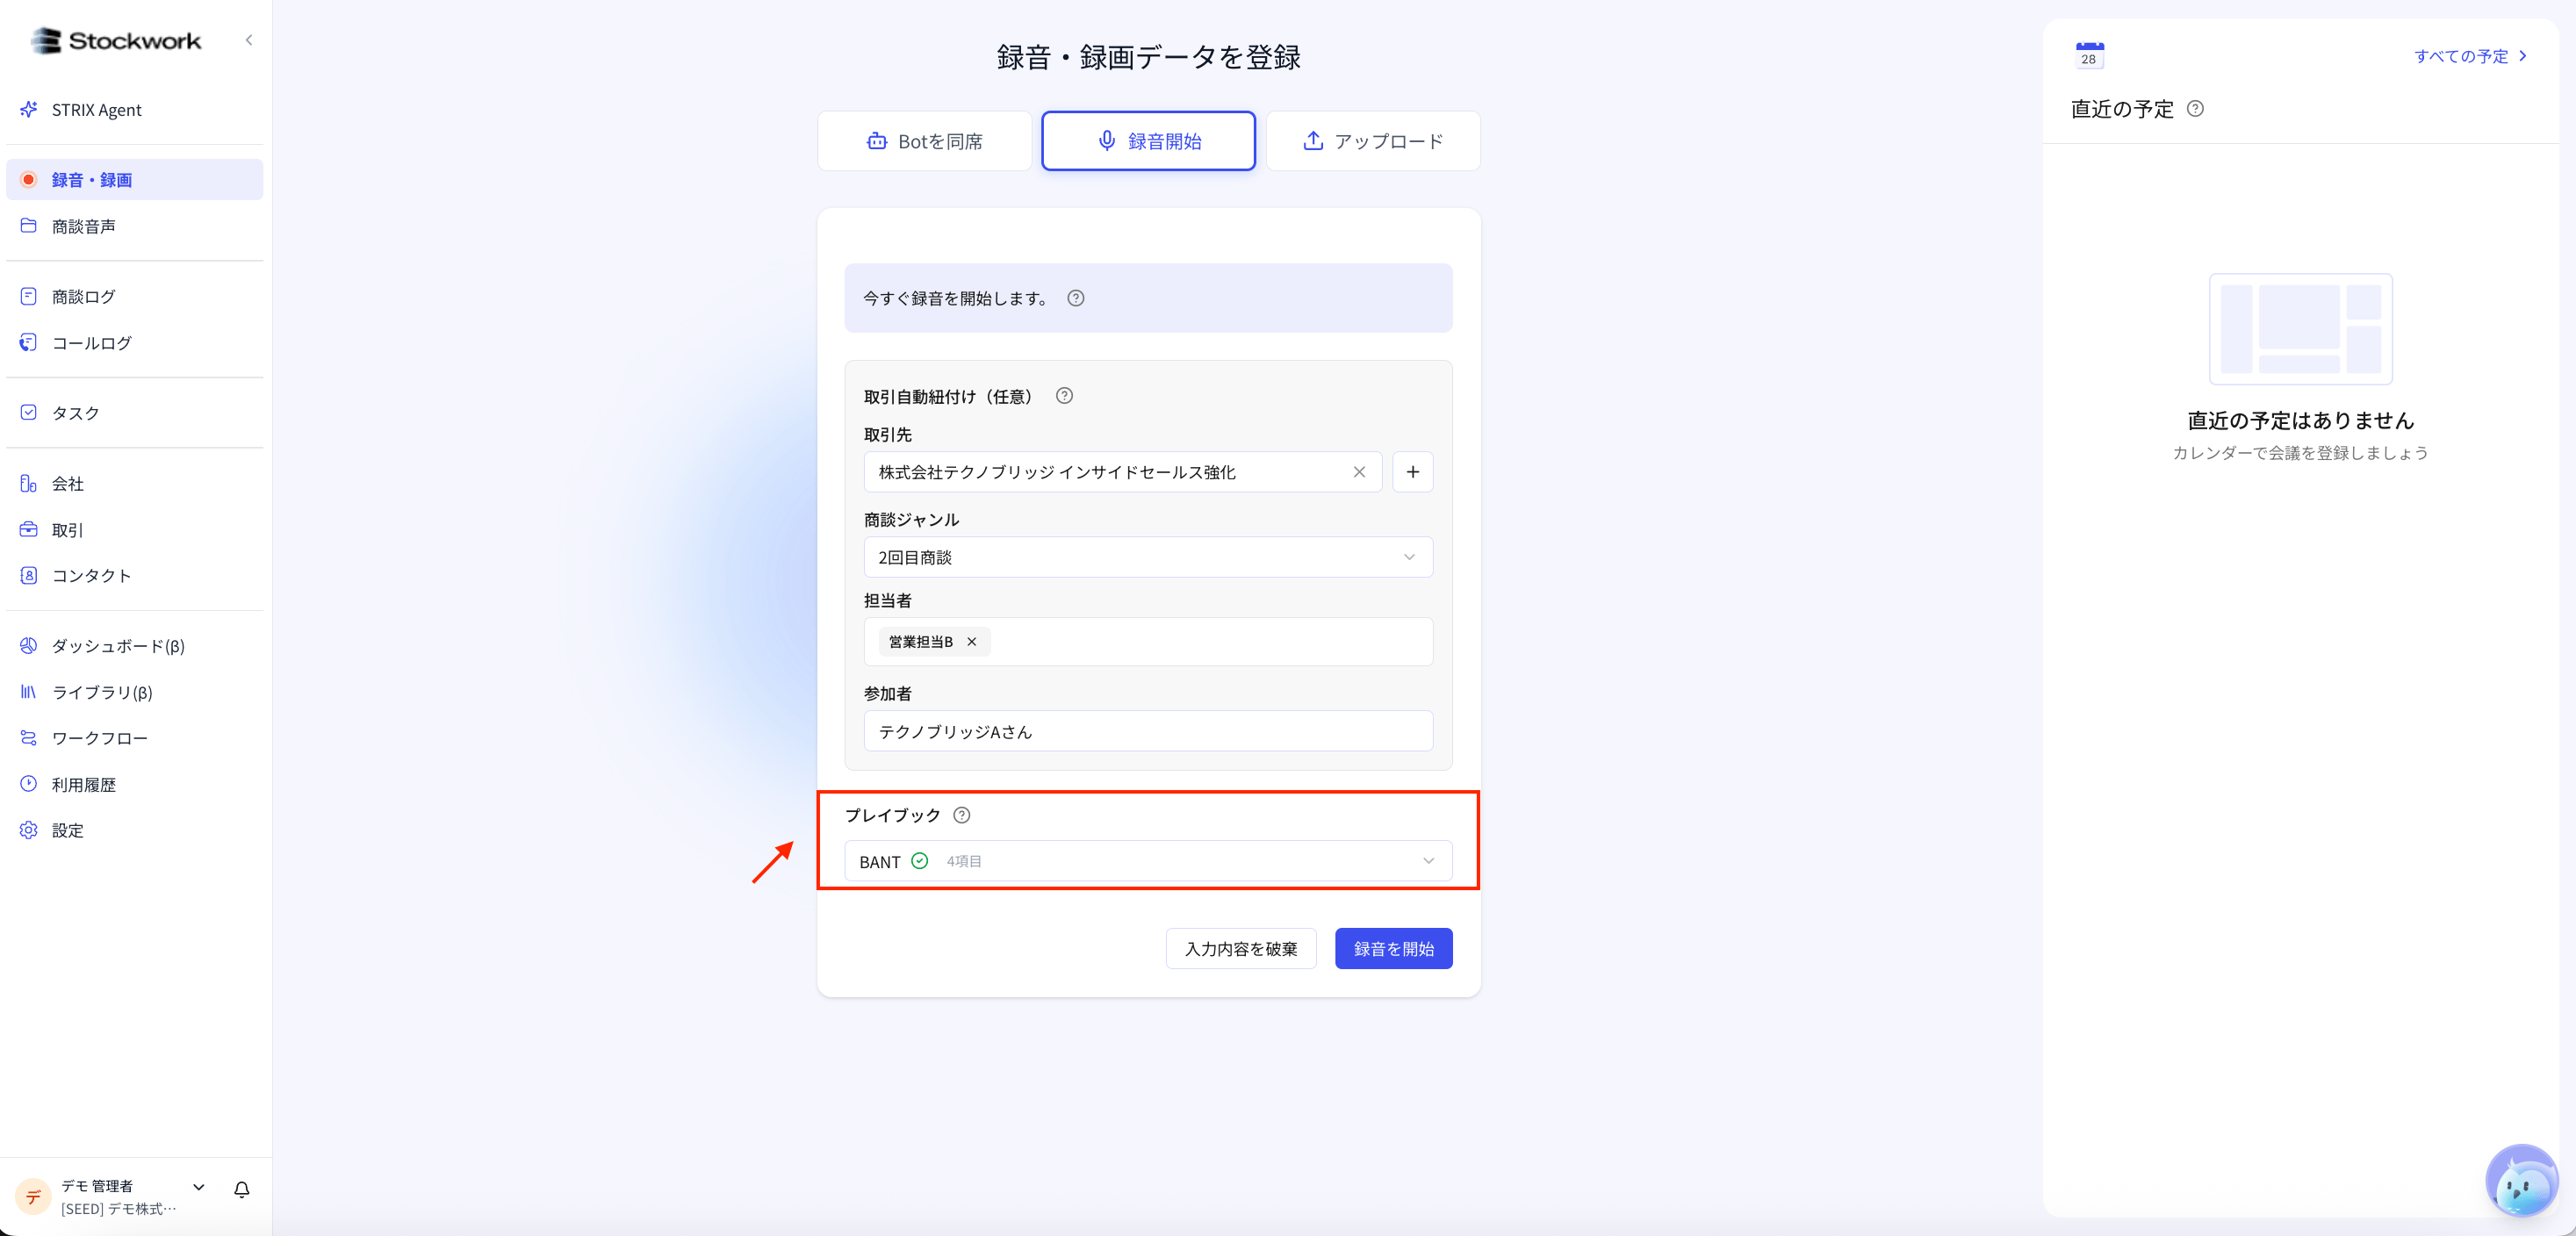Viewport: 2576px width, 1236px height.
Task: Click help icon beside 今すぐ録音を開始します
Action: (x=1076, y=298)
